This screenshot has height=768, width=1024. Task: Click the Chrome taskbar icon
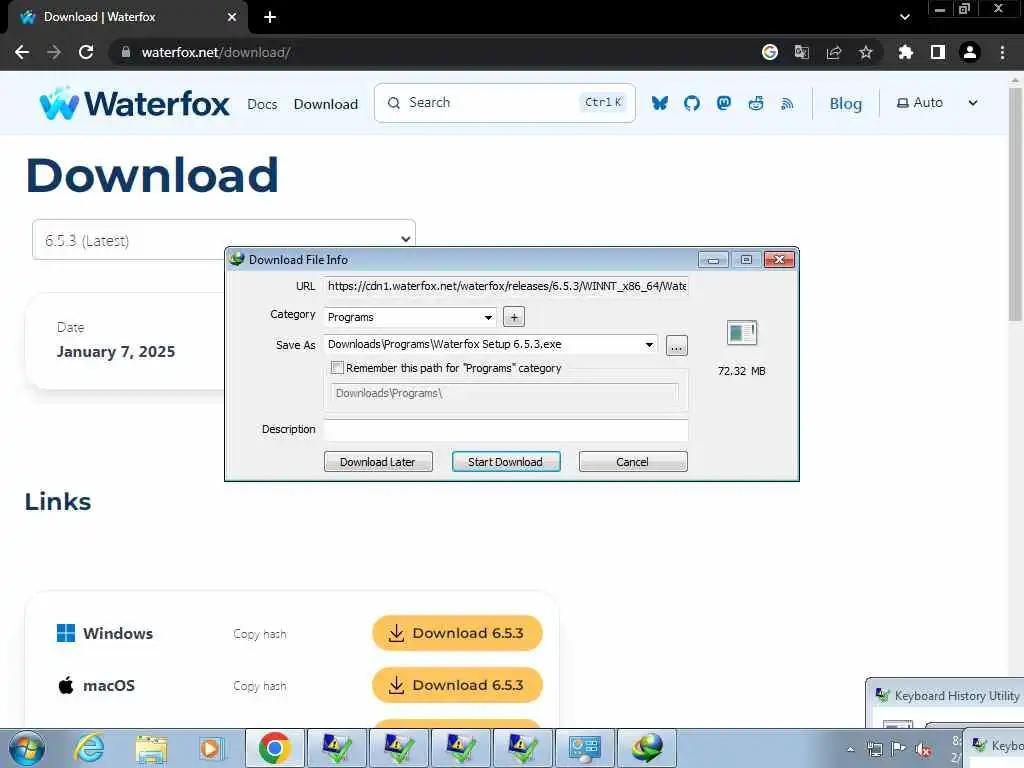274,748
